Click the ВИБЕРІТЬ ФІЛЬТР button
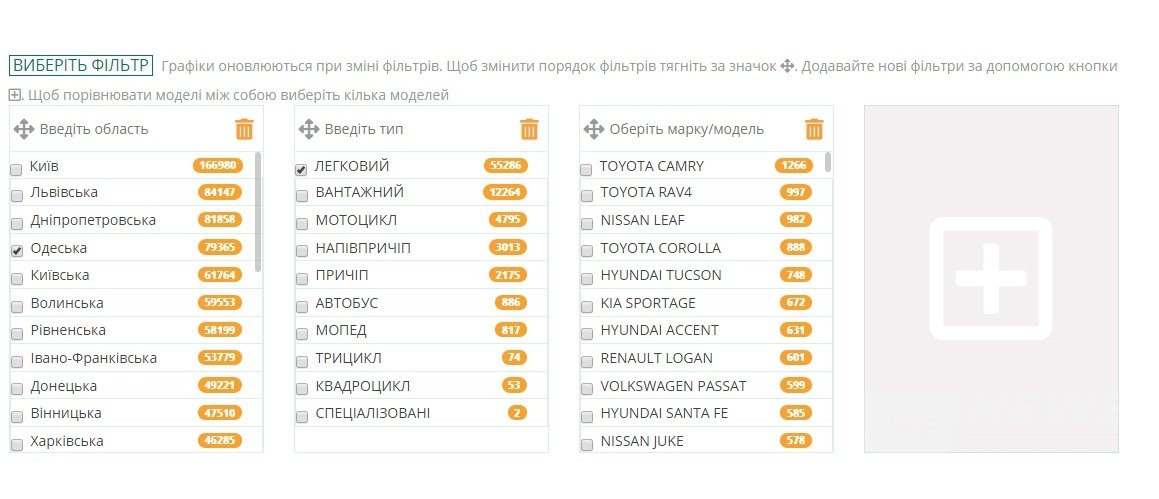This screenshot has height=499, width=1159. (x=80, y=66)
